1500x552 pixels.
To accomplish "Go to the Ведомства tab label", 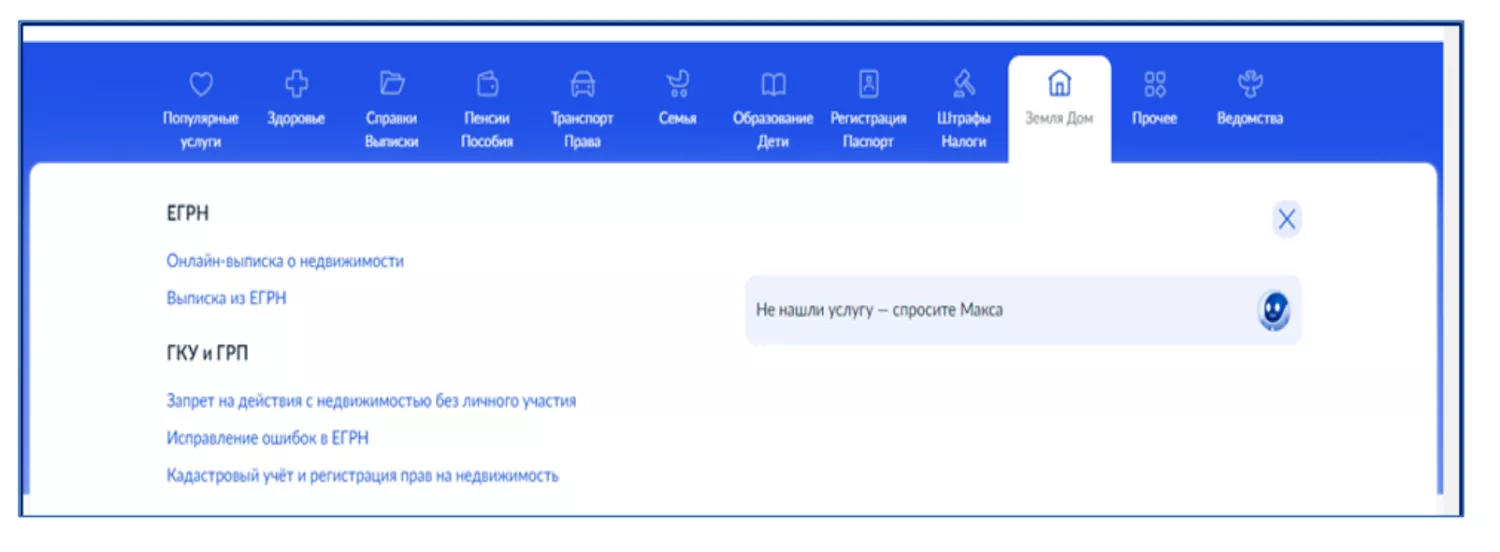I will point(1250,118).
